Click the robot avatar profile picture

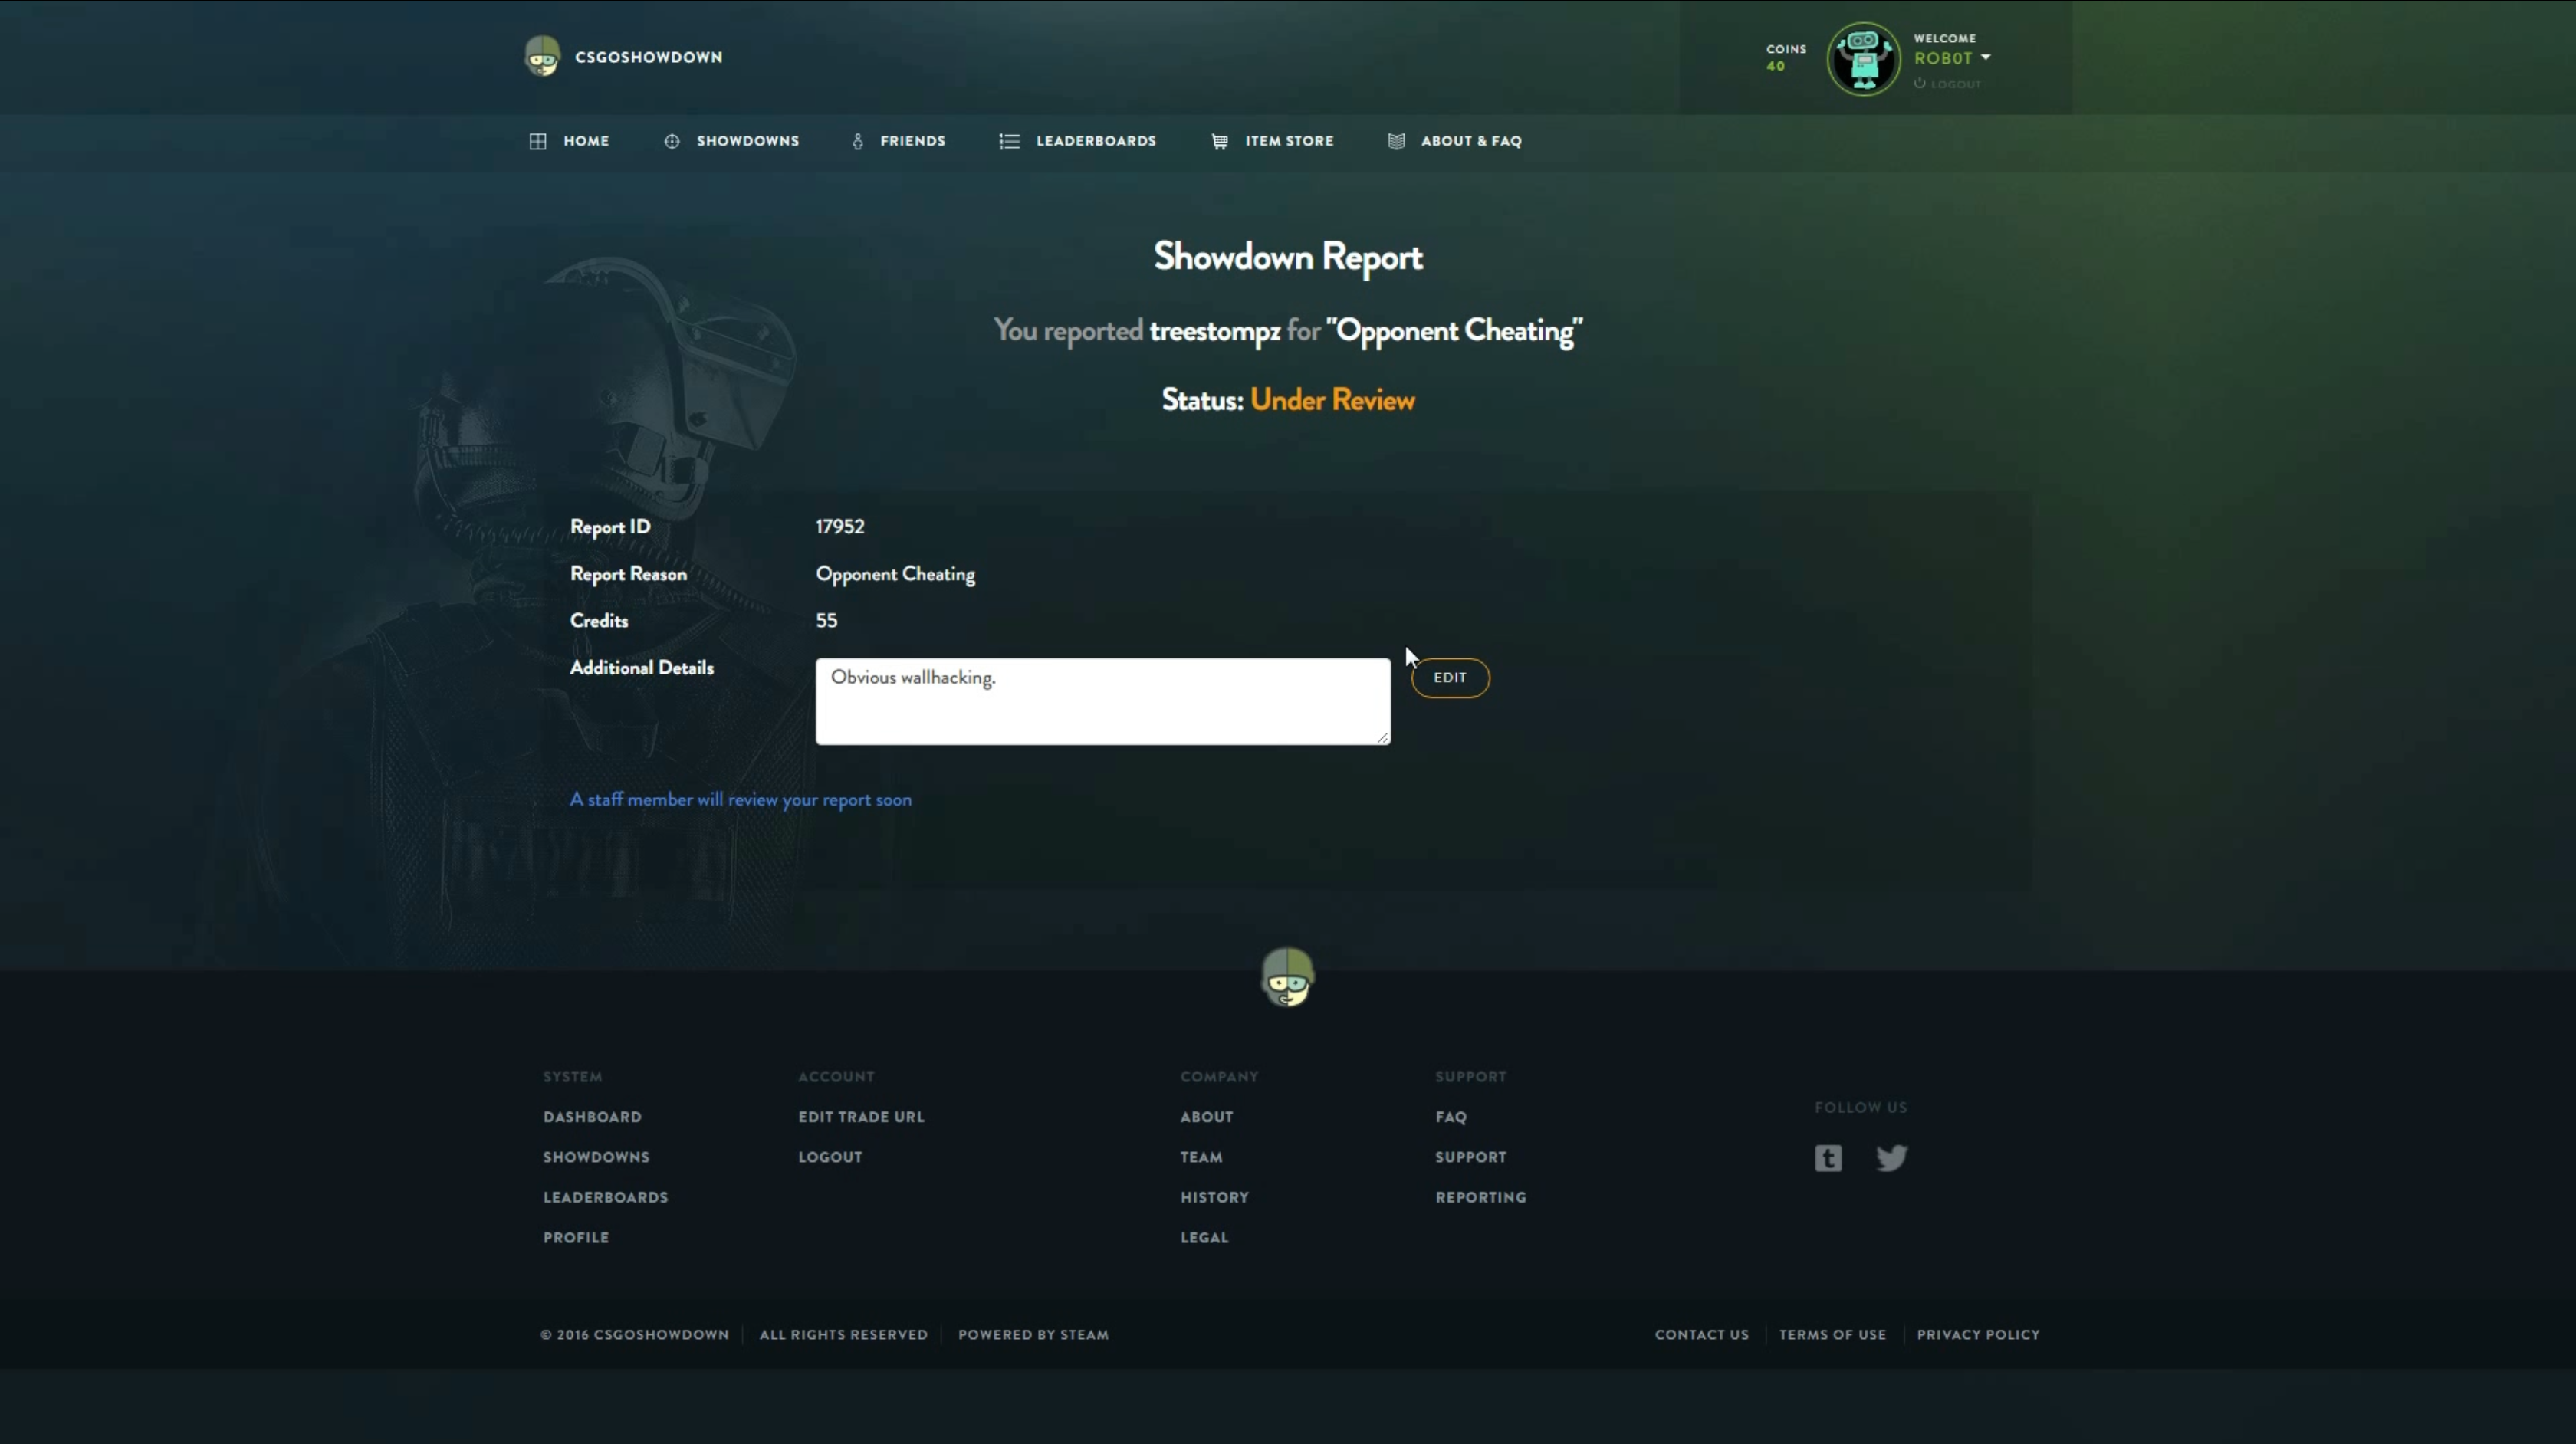(1863, 58)
